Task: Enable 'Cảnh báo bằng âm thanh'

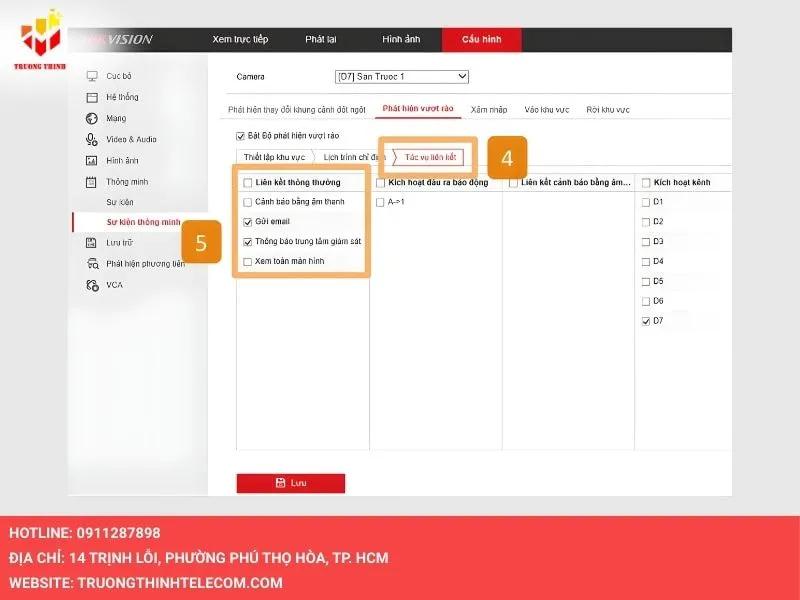Action: coord(245,202)
